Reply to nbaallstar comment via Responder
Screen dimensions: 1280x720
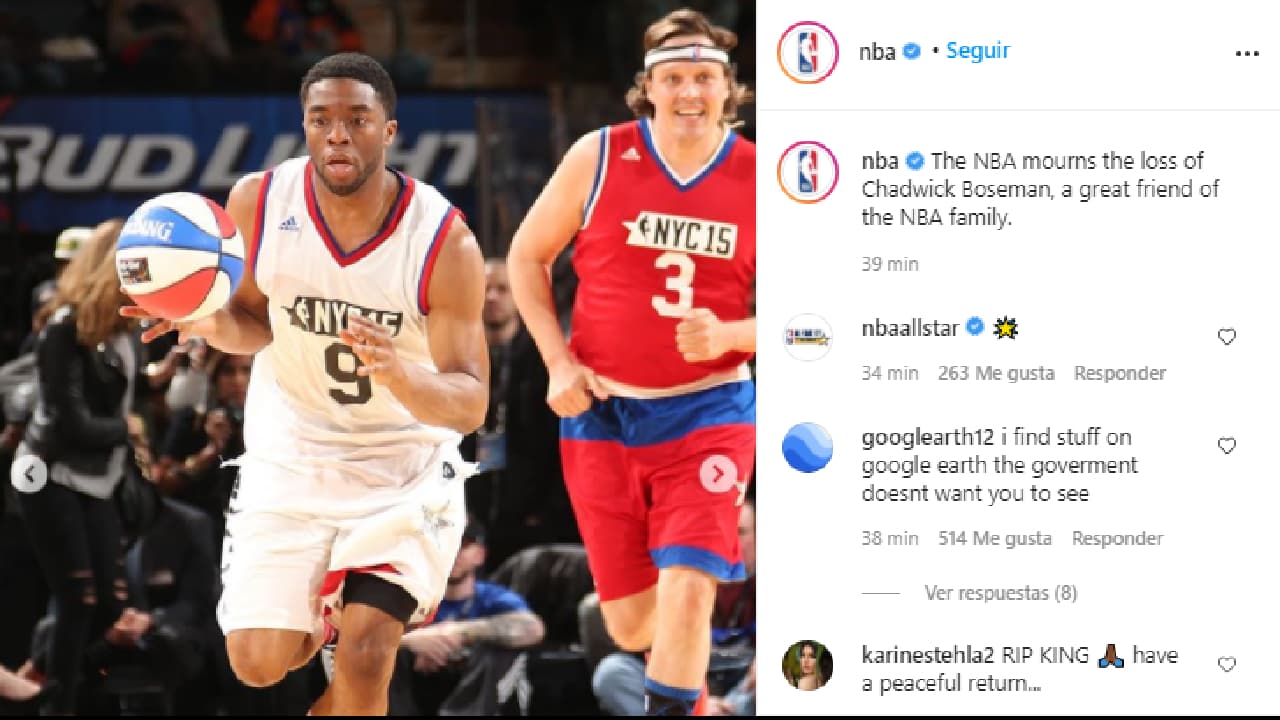[x=1120, y=373]
